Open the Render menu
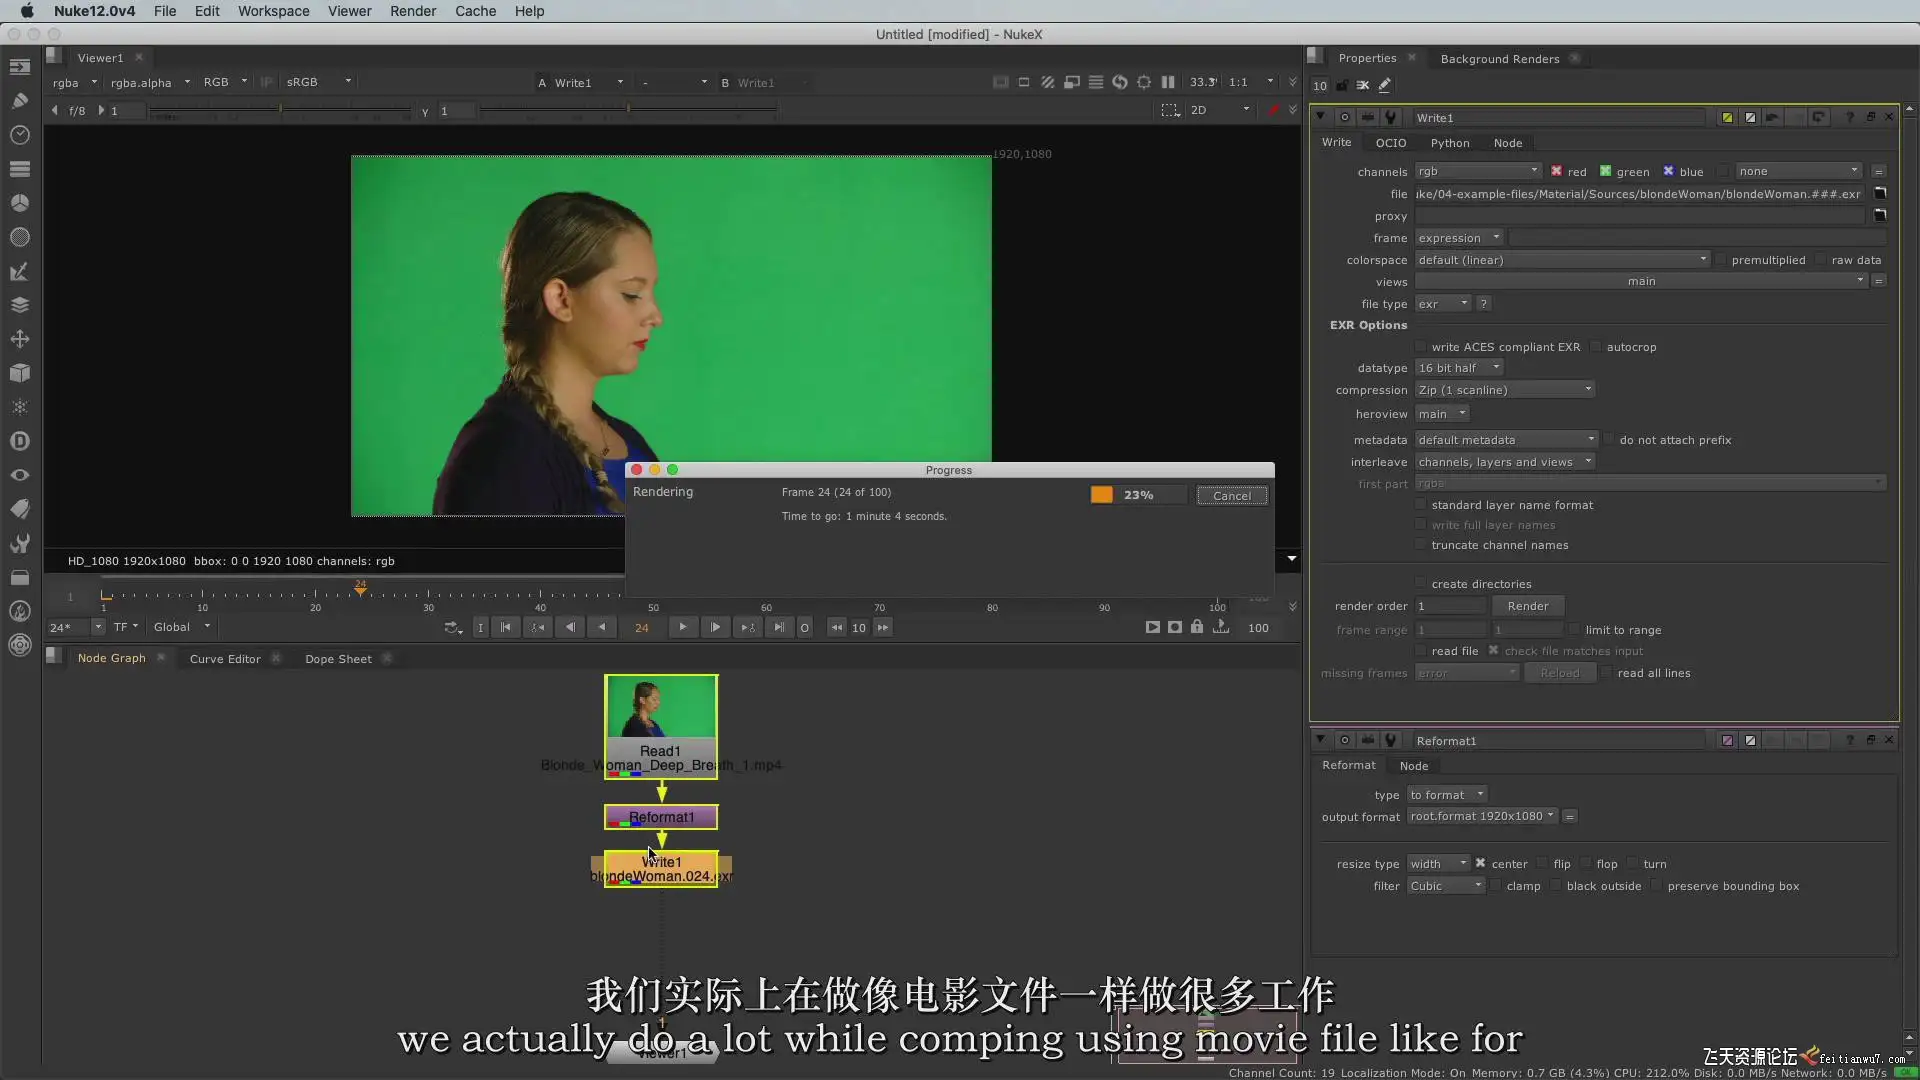Screen dimensions: 1920x1080 click(413, 11)
